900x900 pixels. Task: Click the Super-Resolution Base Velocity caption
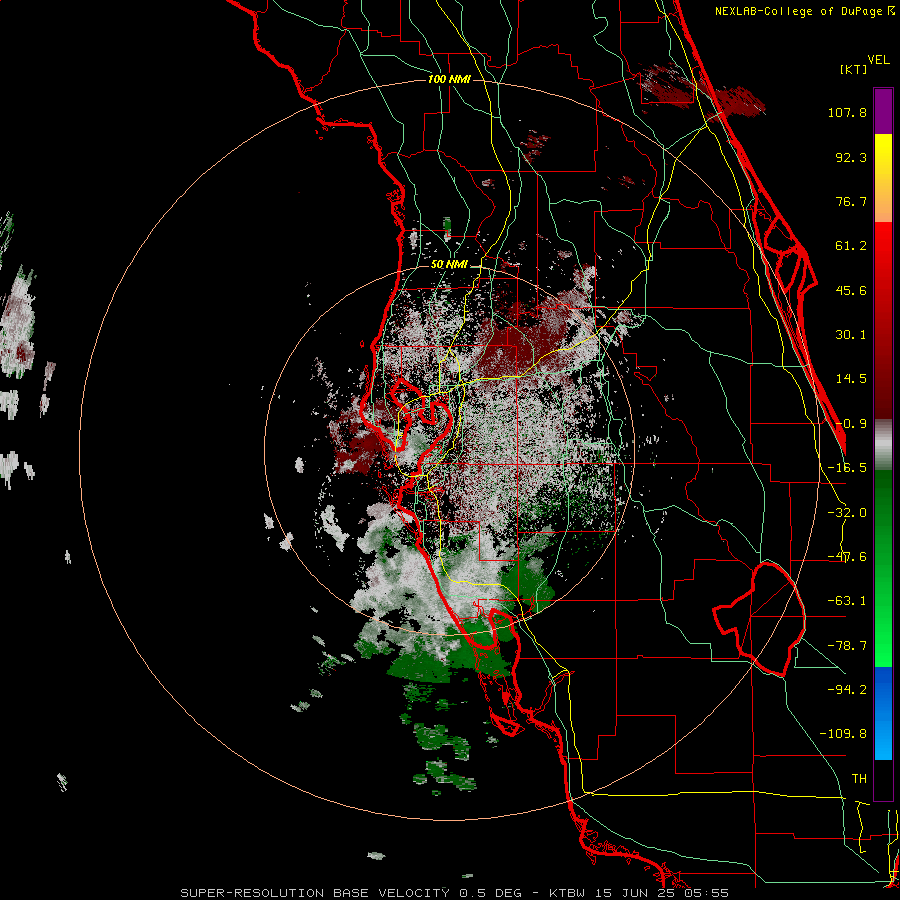point(455,893)
